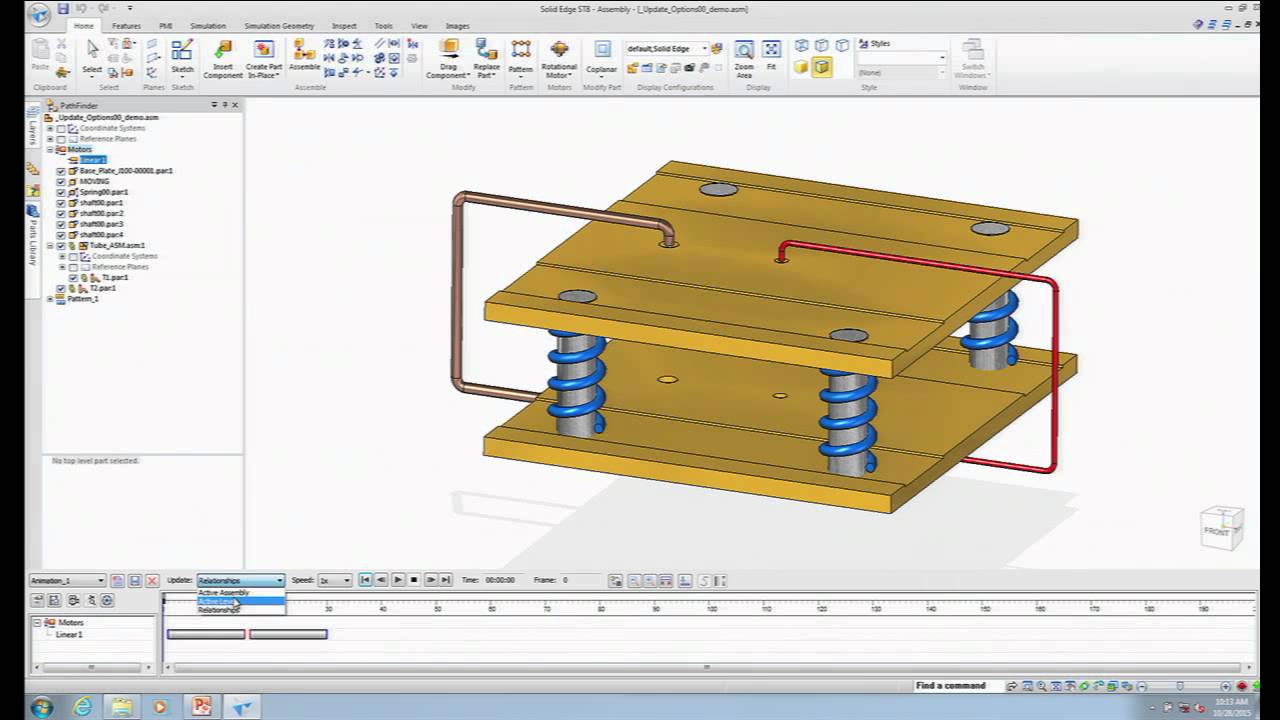Screen dimensions: 1280x720
Task: Switch to the PMI tab
Action: pos(166,26)
